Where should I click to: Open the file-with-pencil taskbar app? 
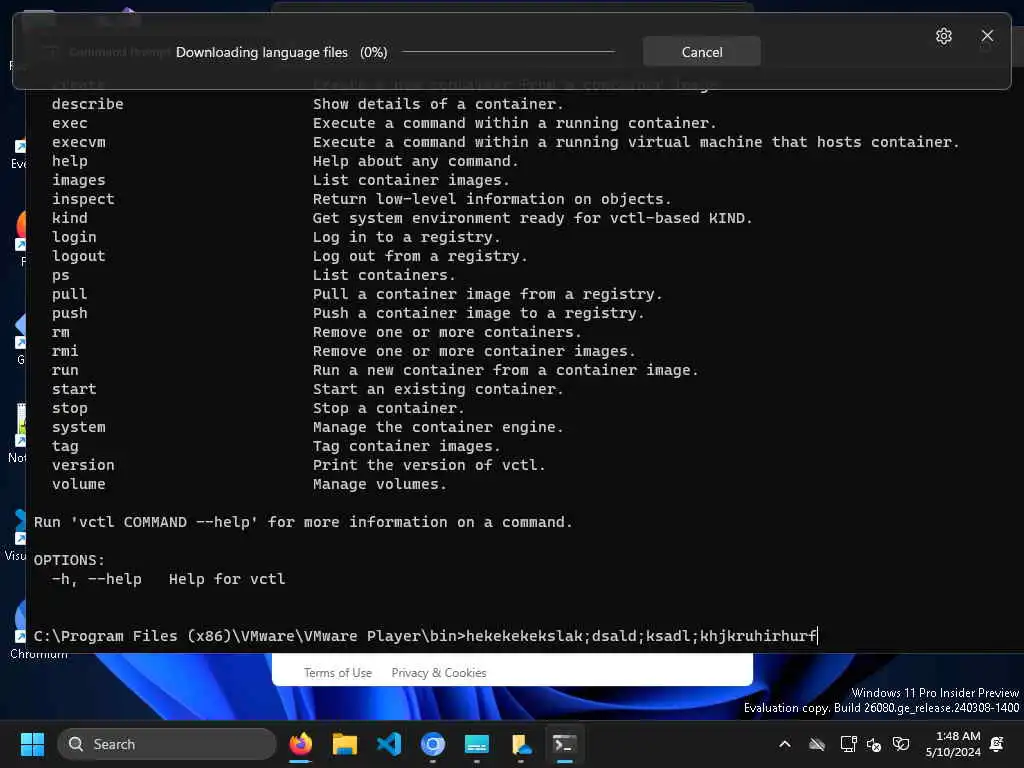(520, 744)
